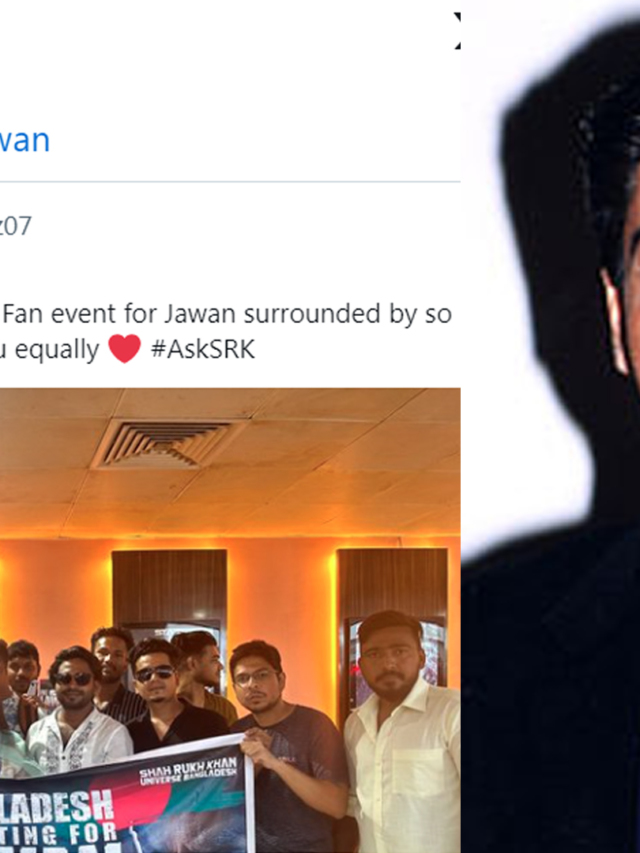Click the red heart emoji in the tweet
The image size is (640, 853).
(125, 349)
